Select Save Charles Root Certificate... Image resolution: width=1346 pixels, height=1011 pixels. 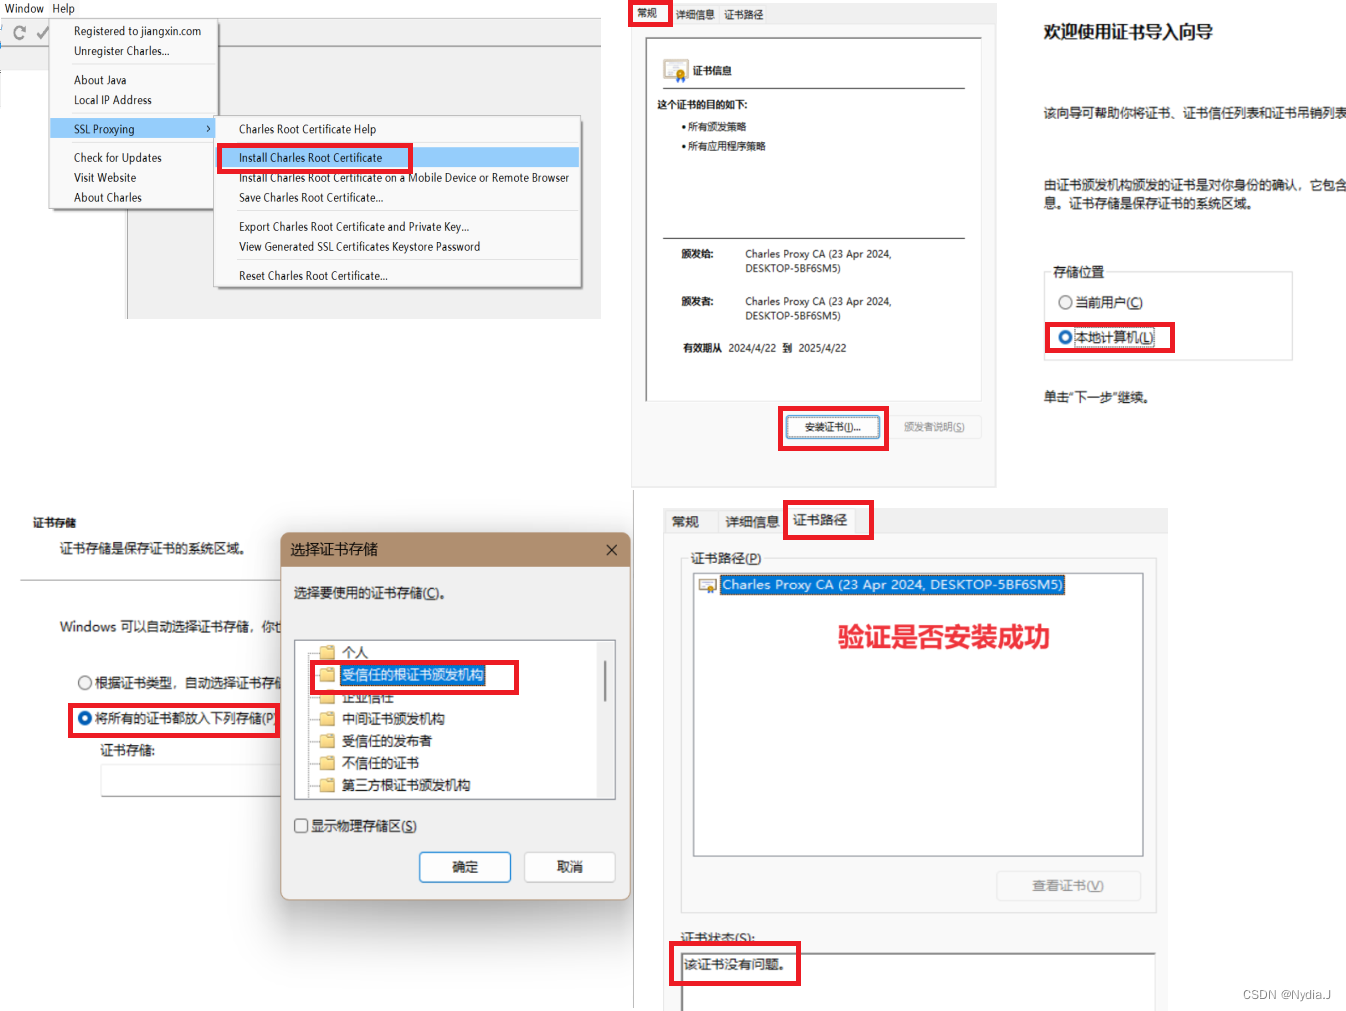310,198
